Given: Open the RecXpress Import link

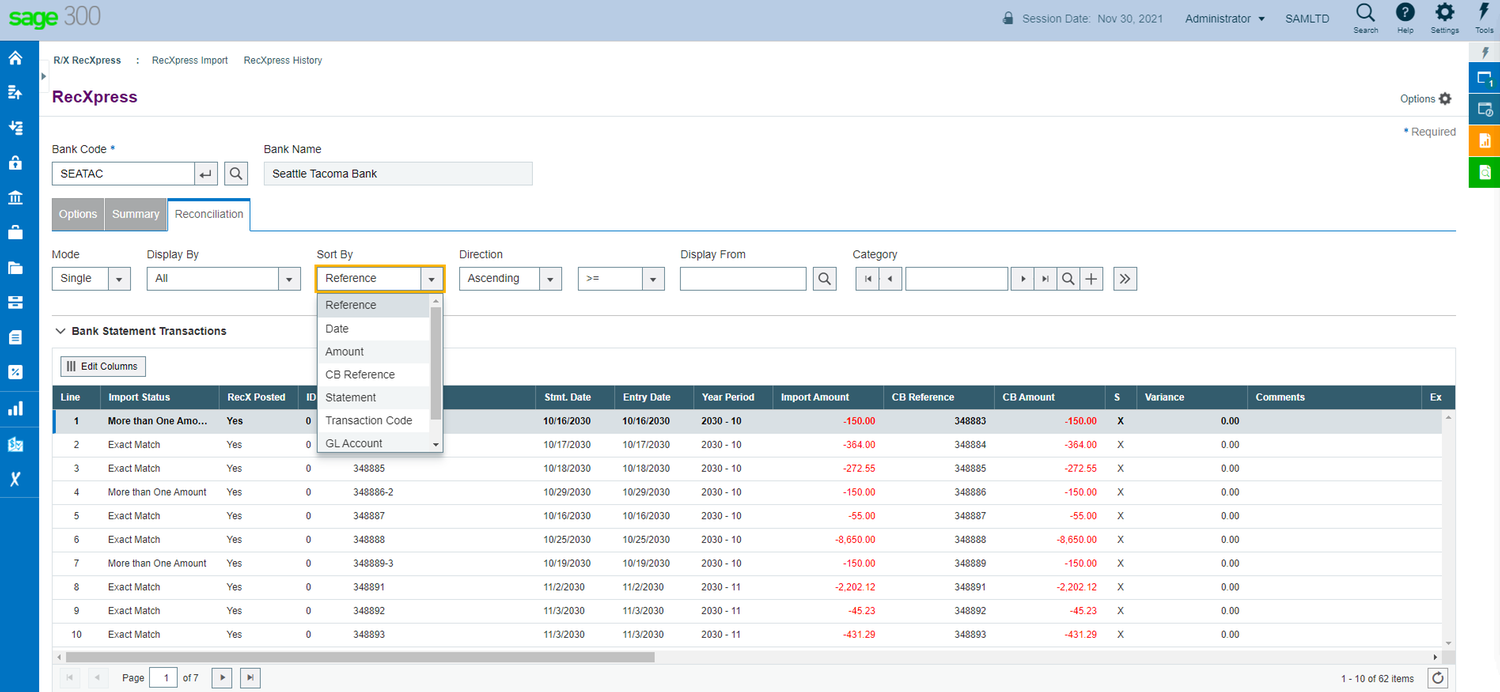Looking at the screenshot, I should click(x=190, y=60).
